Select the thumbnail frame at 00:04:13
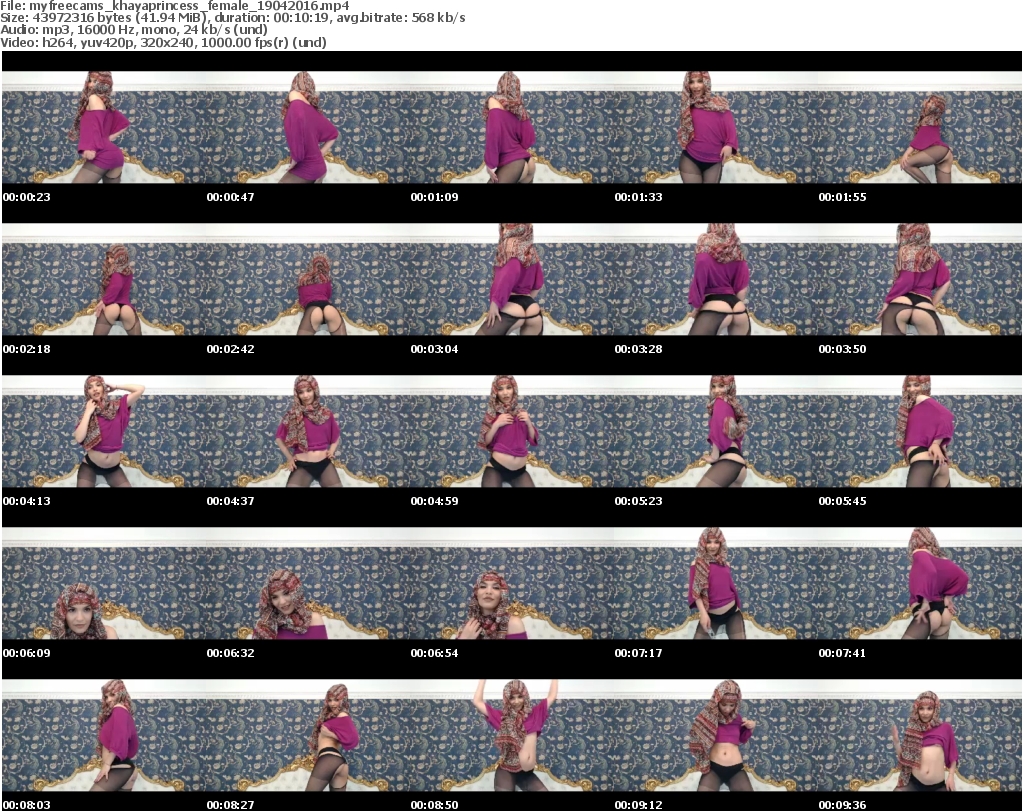Image resolution: width=1024 pixels, height=811 pixels. (104, 431)
